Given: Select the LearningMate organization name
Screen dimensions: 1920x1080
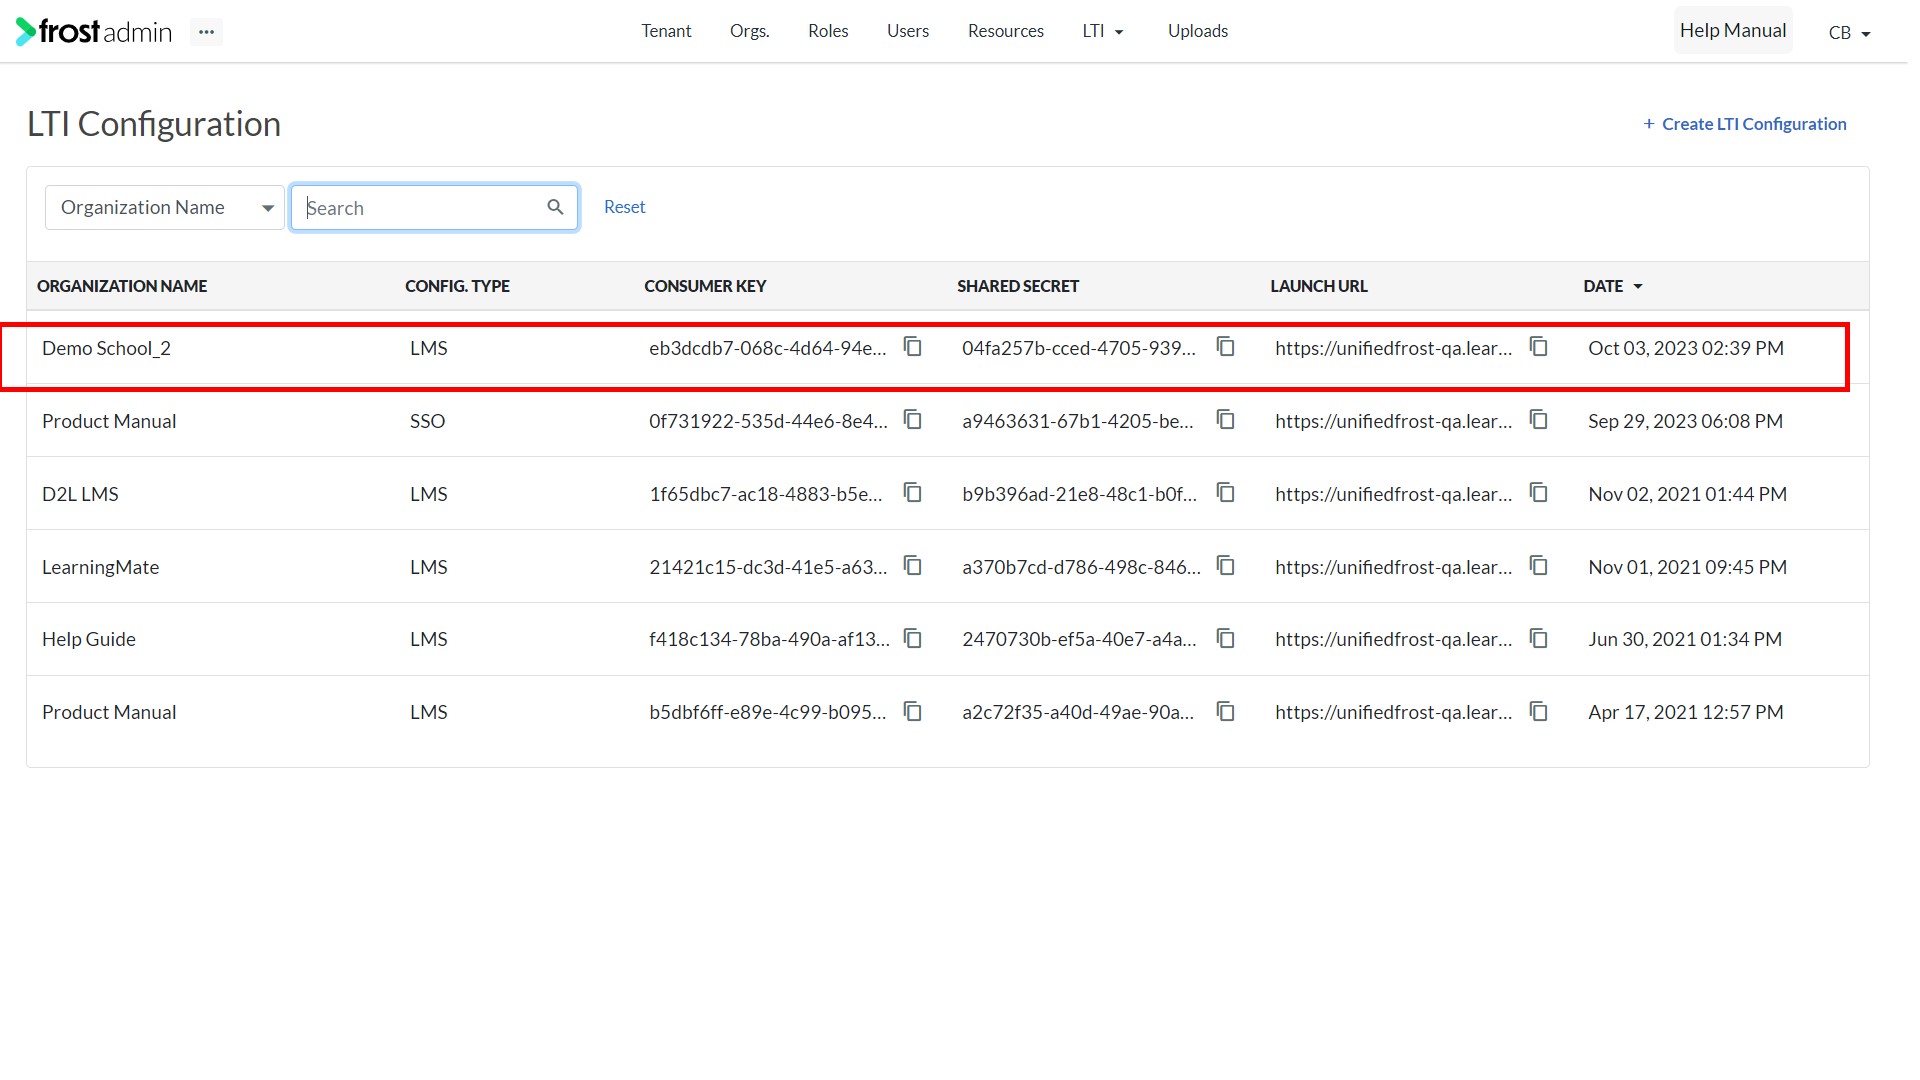Looking at the screenshot, I should tap(100, 567).
